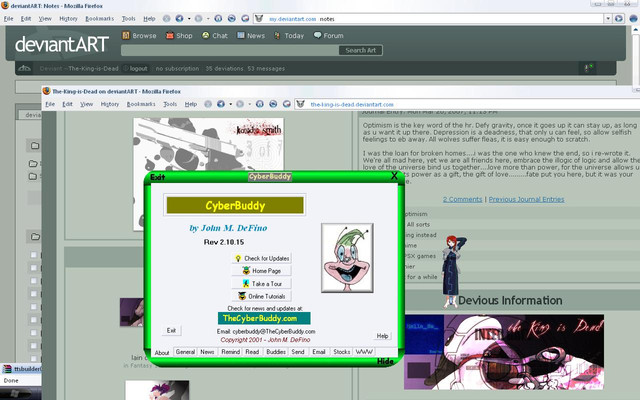Click the CyberBuddy alien mascot picture
Image resolution: width=640 pixels, height=400 pixels.
coord(347,258)
